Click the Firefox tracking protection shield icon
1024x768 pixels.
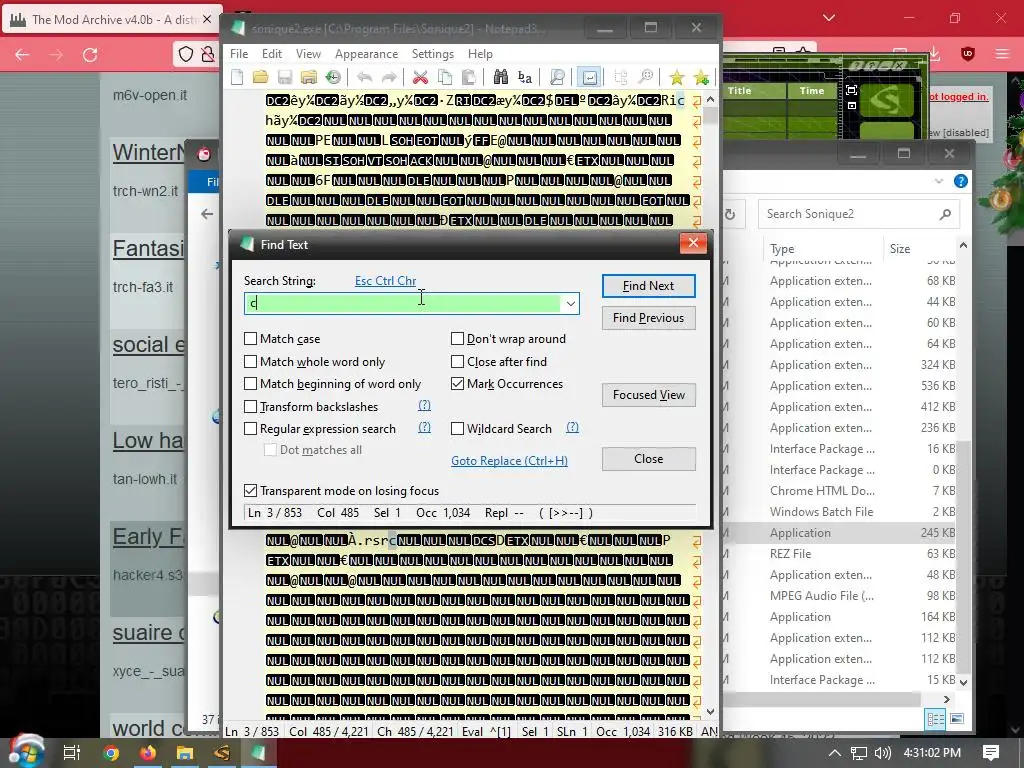tap(186, 54)
